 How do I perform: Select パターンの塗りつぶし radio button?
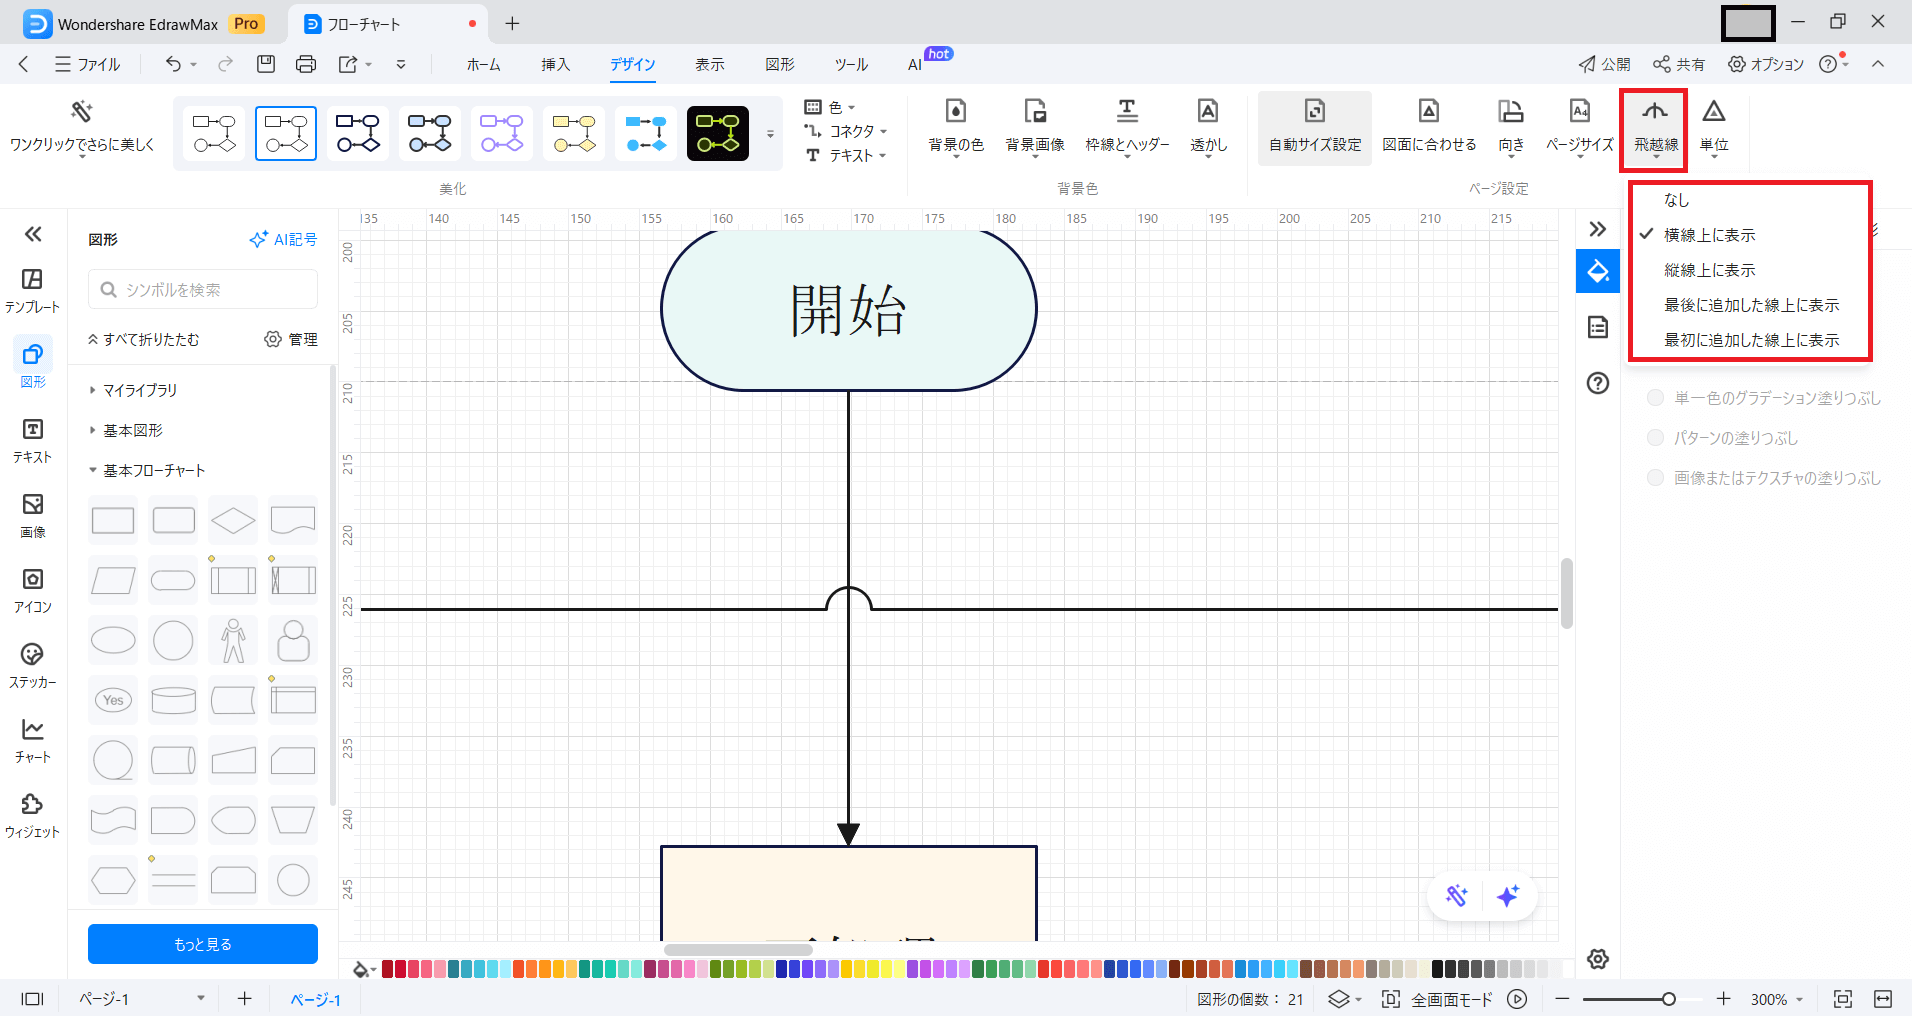tap(1655, 438)
